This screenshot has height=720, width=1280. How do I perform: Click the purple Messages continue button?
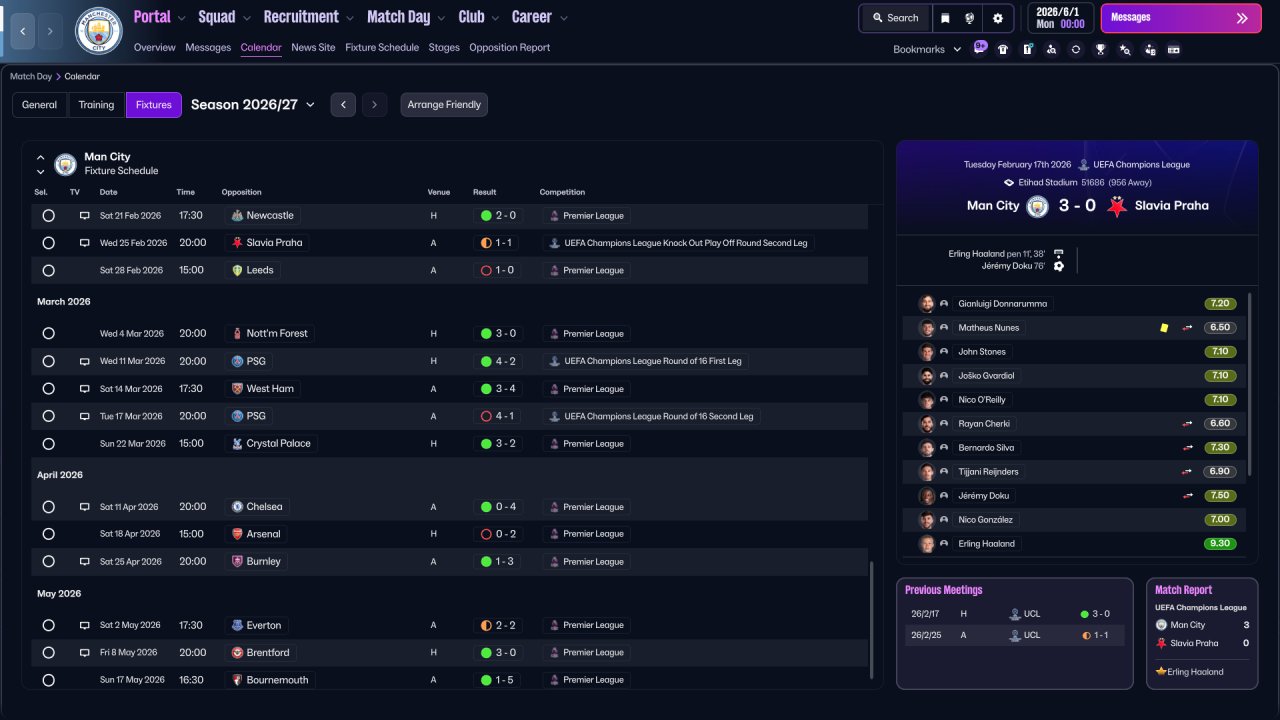(x=1181, y=18)
